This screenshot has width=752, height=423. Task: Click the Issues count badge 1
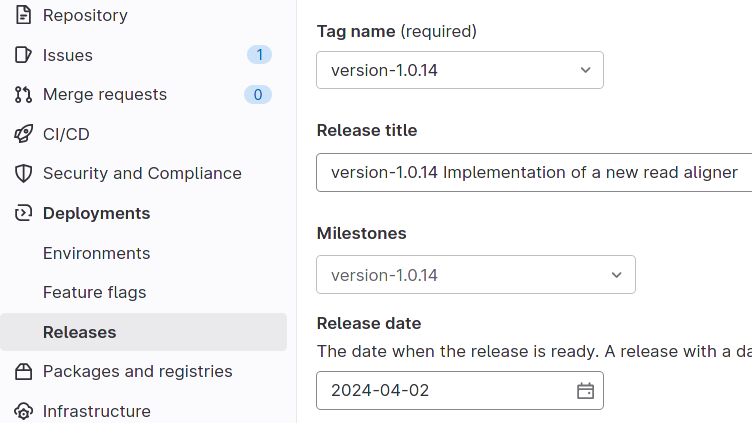[x=259, y=55]
